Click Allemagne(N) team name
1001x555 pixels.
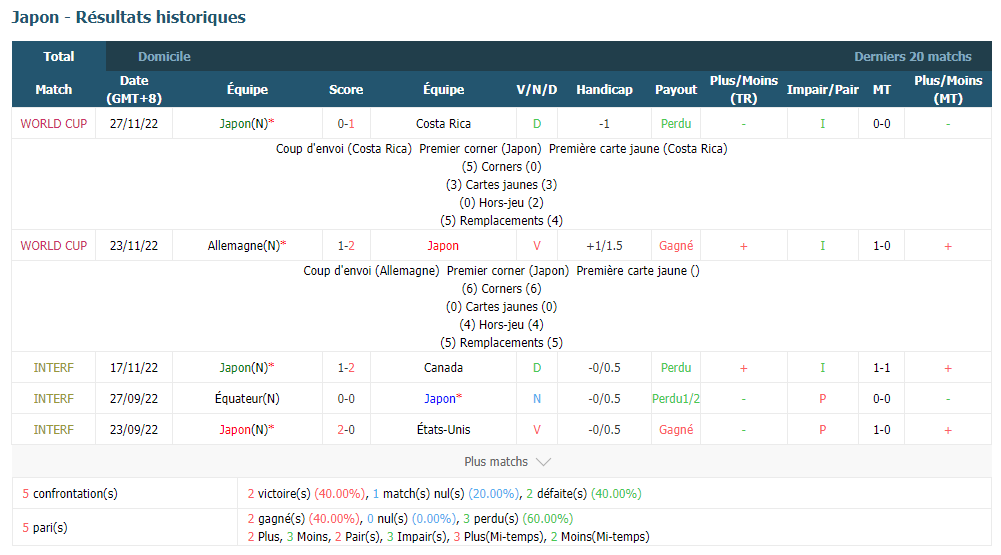tap(246, 245)
